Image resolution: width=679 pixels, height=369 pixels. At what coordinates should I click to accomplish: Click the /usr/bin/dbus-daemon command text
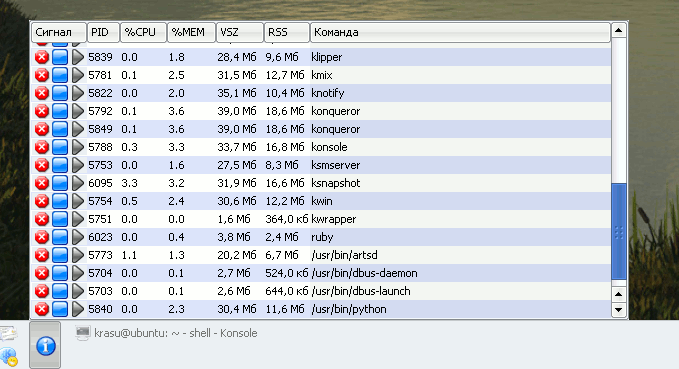click(364, 273)
